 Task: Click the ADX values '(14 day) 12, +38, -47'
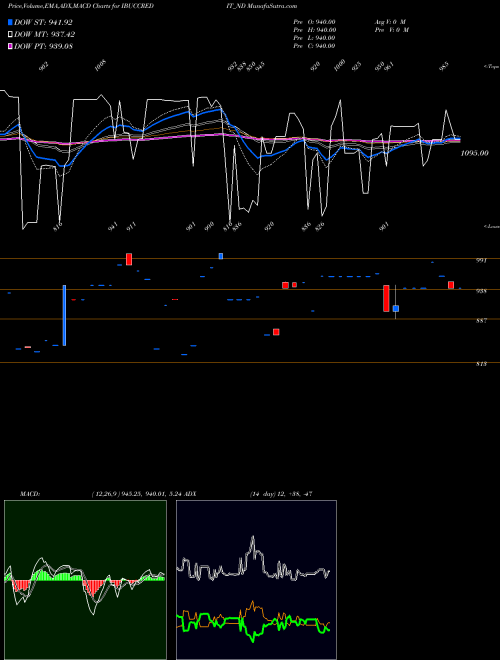pyautogui.click(x=281, y=494)
